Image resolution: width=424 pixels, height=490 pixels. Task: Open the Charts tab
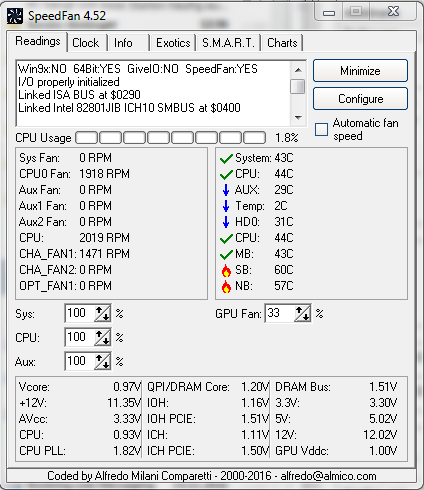pyautogui.click(x=282, y=43)
